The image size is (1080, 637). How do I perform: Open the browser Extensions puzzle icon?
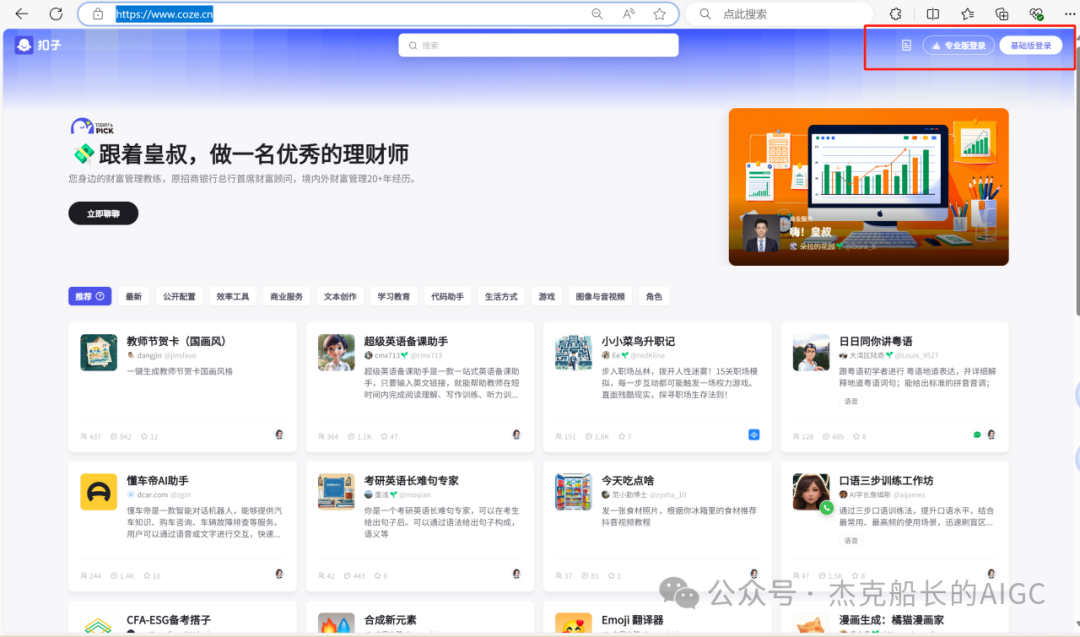(x=895, y=14)
